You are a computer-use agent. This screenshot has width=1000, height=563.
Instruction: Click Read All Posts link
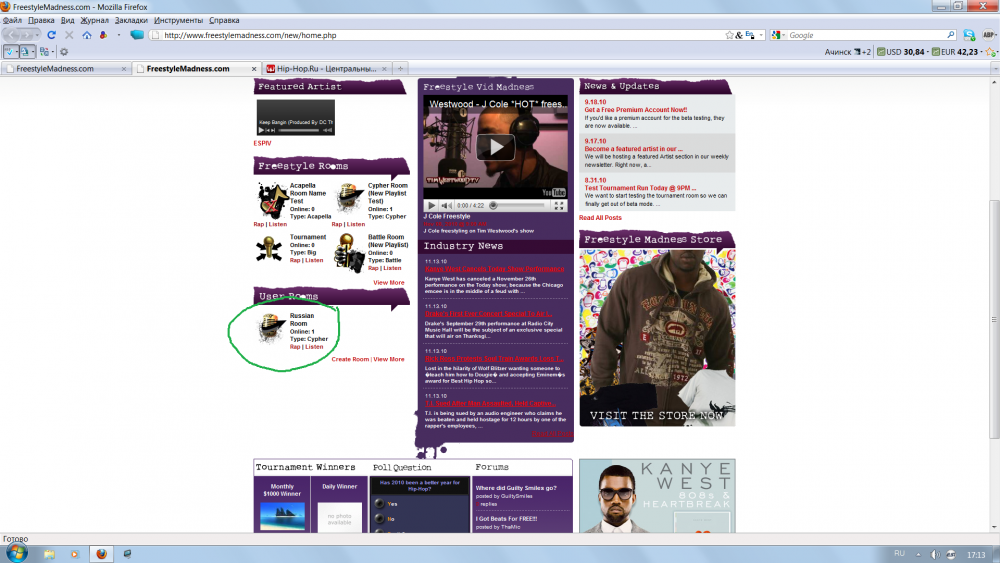click(600, 217)
